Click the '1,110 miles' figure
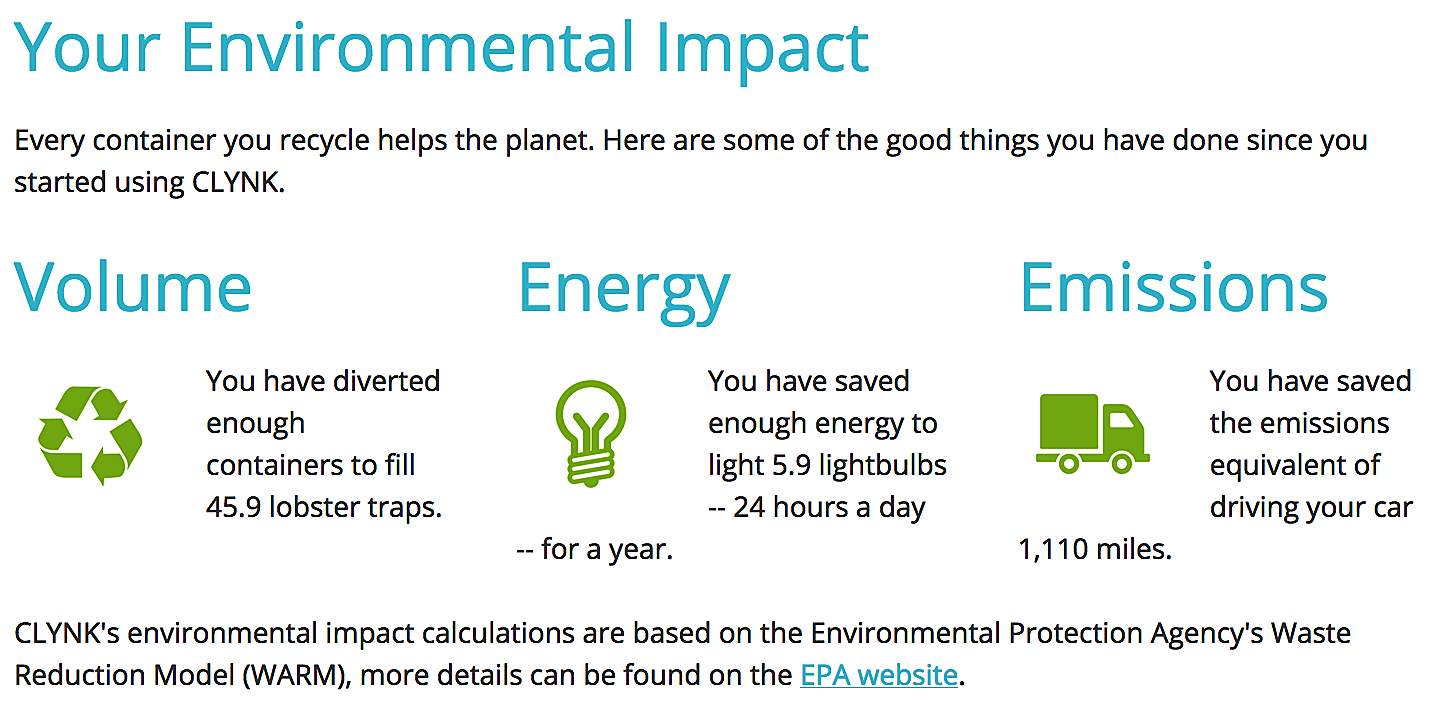Image resolution: width=1434 pixels, height=704 pixels. tap(1094, 549)
